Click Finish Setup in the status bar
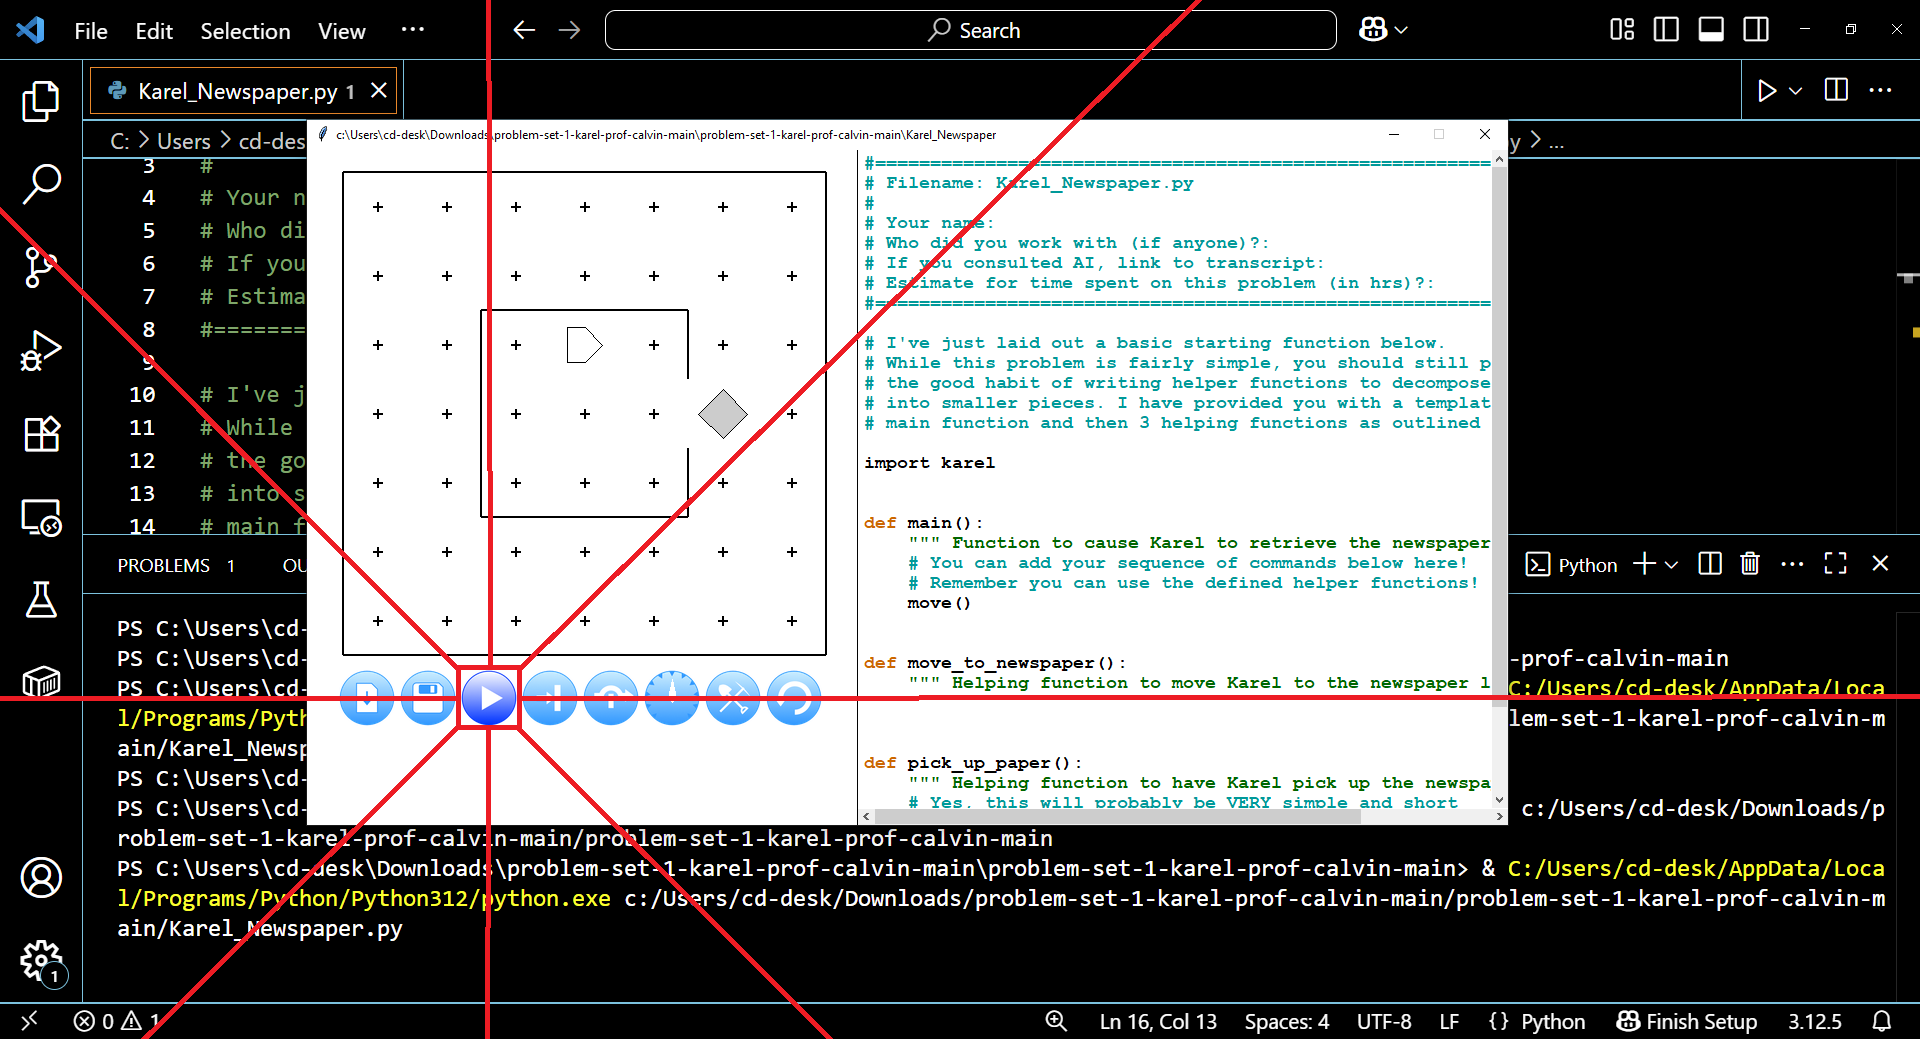The height and width of the screenshot is (1039, 1920). click(x=1687, y=1021)
